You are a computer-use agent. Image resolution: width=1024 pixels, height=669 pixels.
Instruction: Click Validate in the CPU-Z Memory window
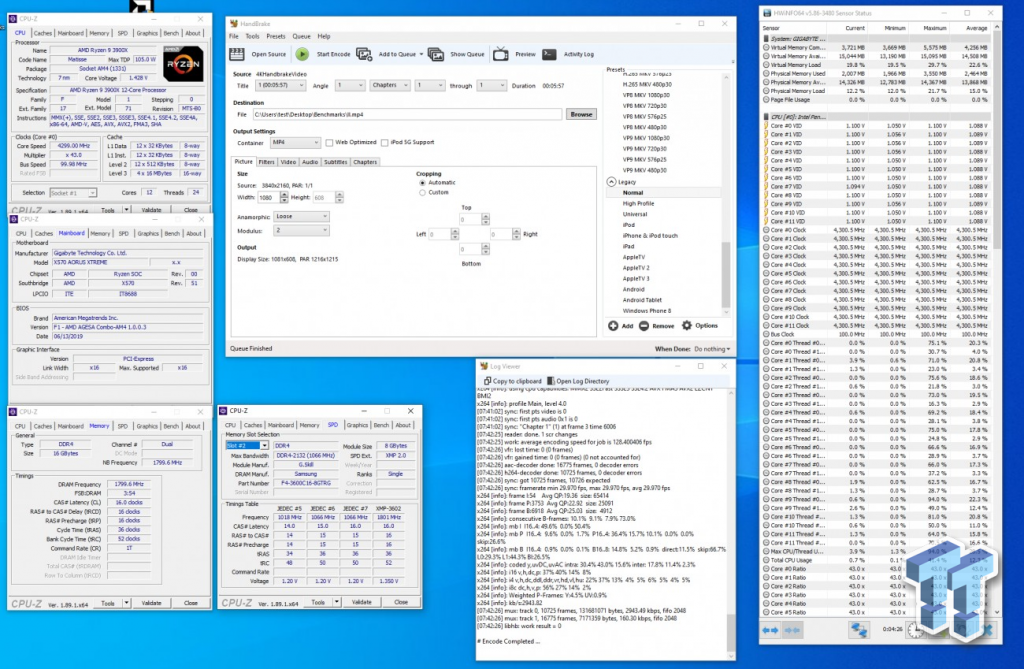pos(151,603)
